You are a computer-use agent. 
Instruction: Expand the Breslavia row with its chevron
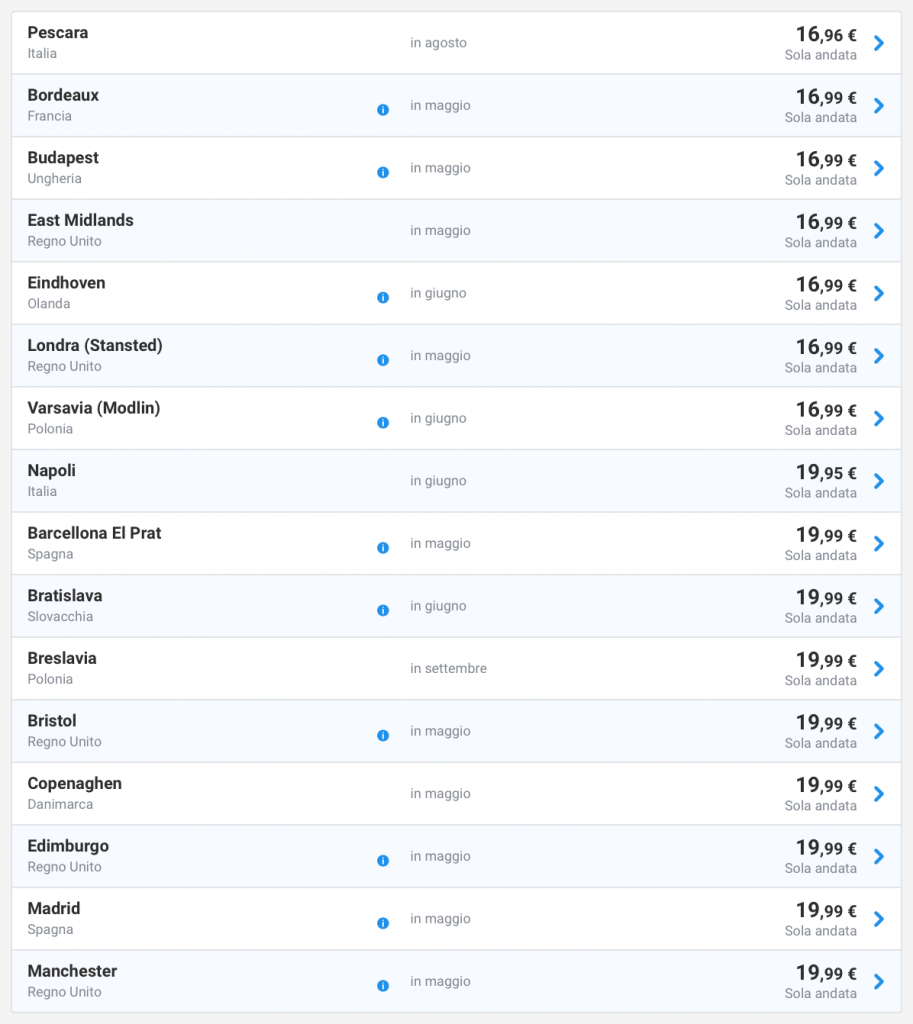(879, 669)
